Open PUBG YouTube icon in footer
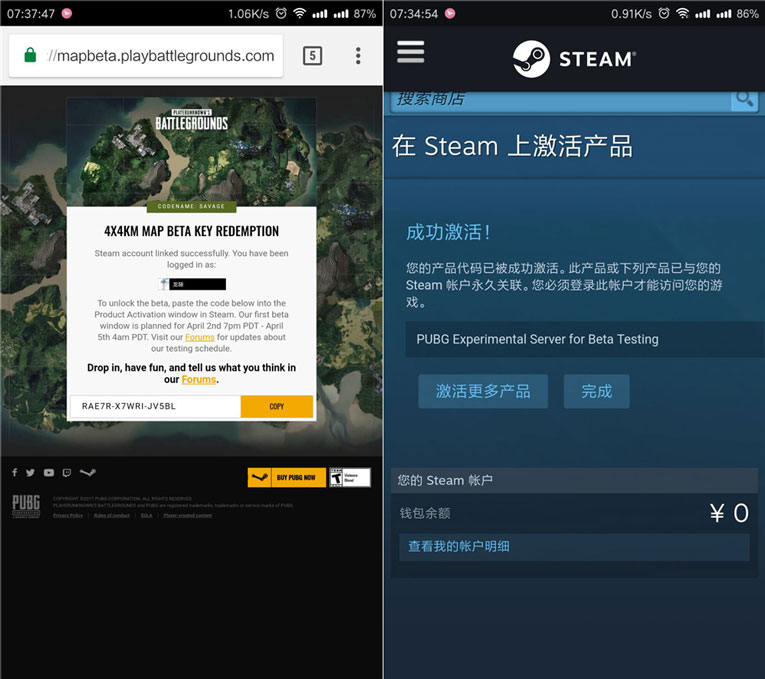Viewport: 765px width, 679px height. 49,473
